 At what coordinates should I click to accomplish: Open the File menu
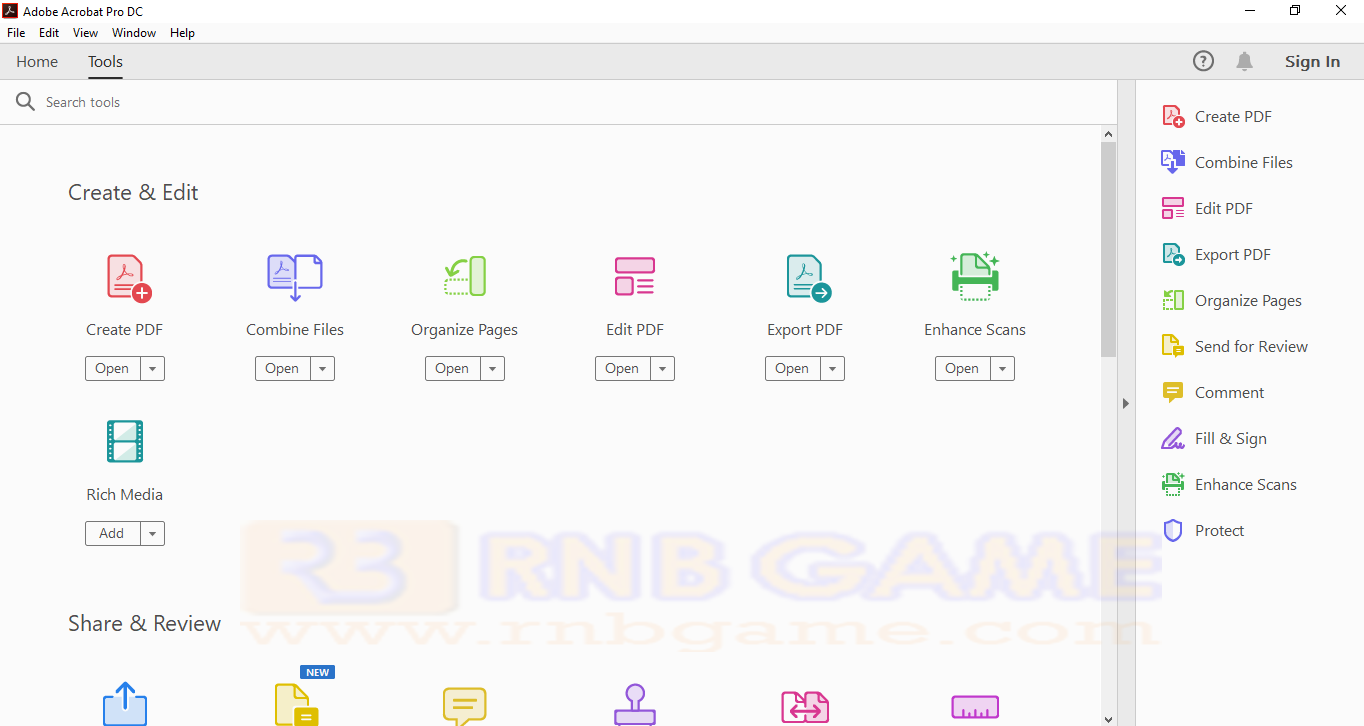coord(16,33)
